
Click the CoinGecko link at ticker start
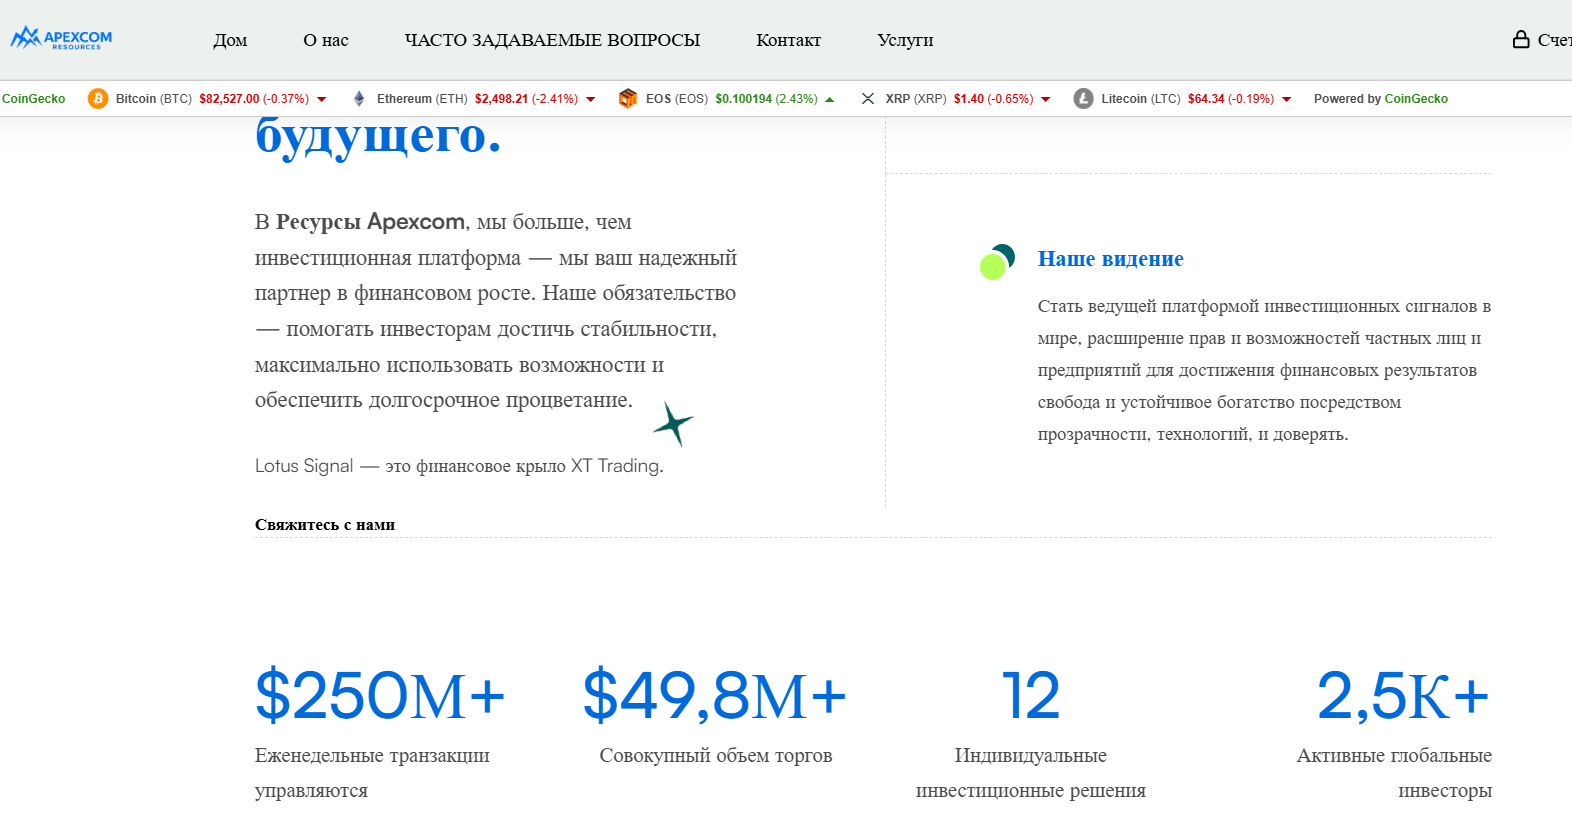pyautogui.click(x=33, y=99)
